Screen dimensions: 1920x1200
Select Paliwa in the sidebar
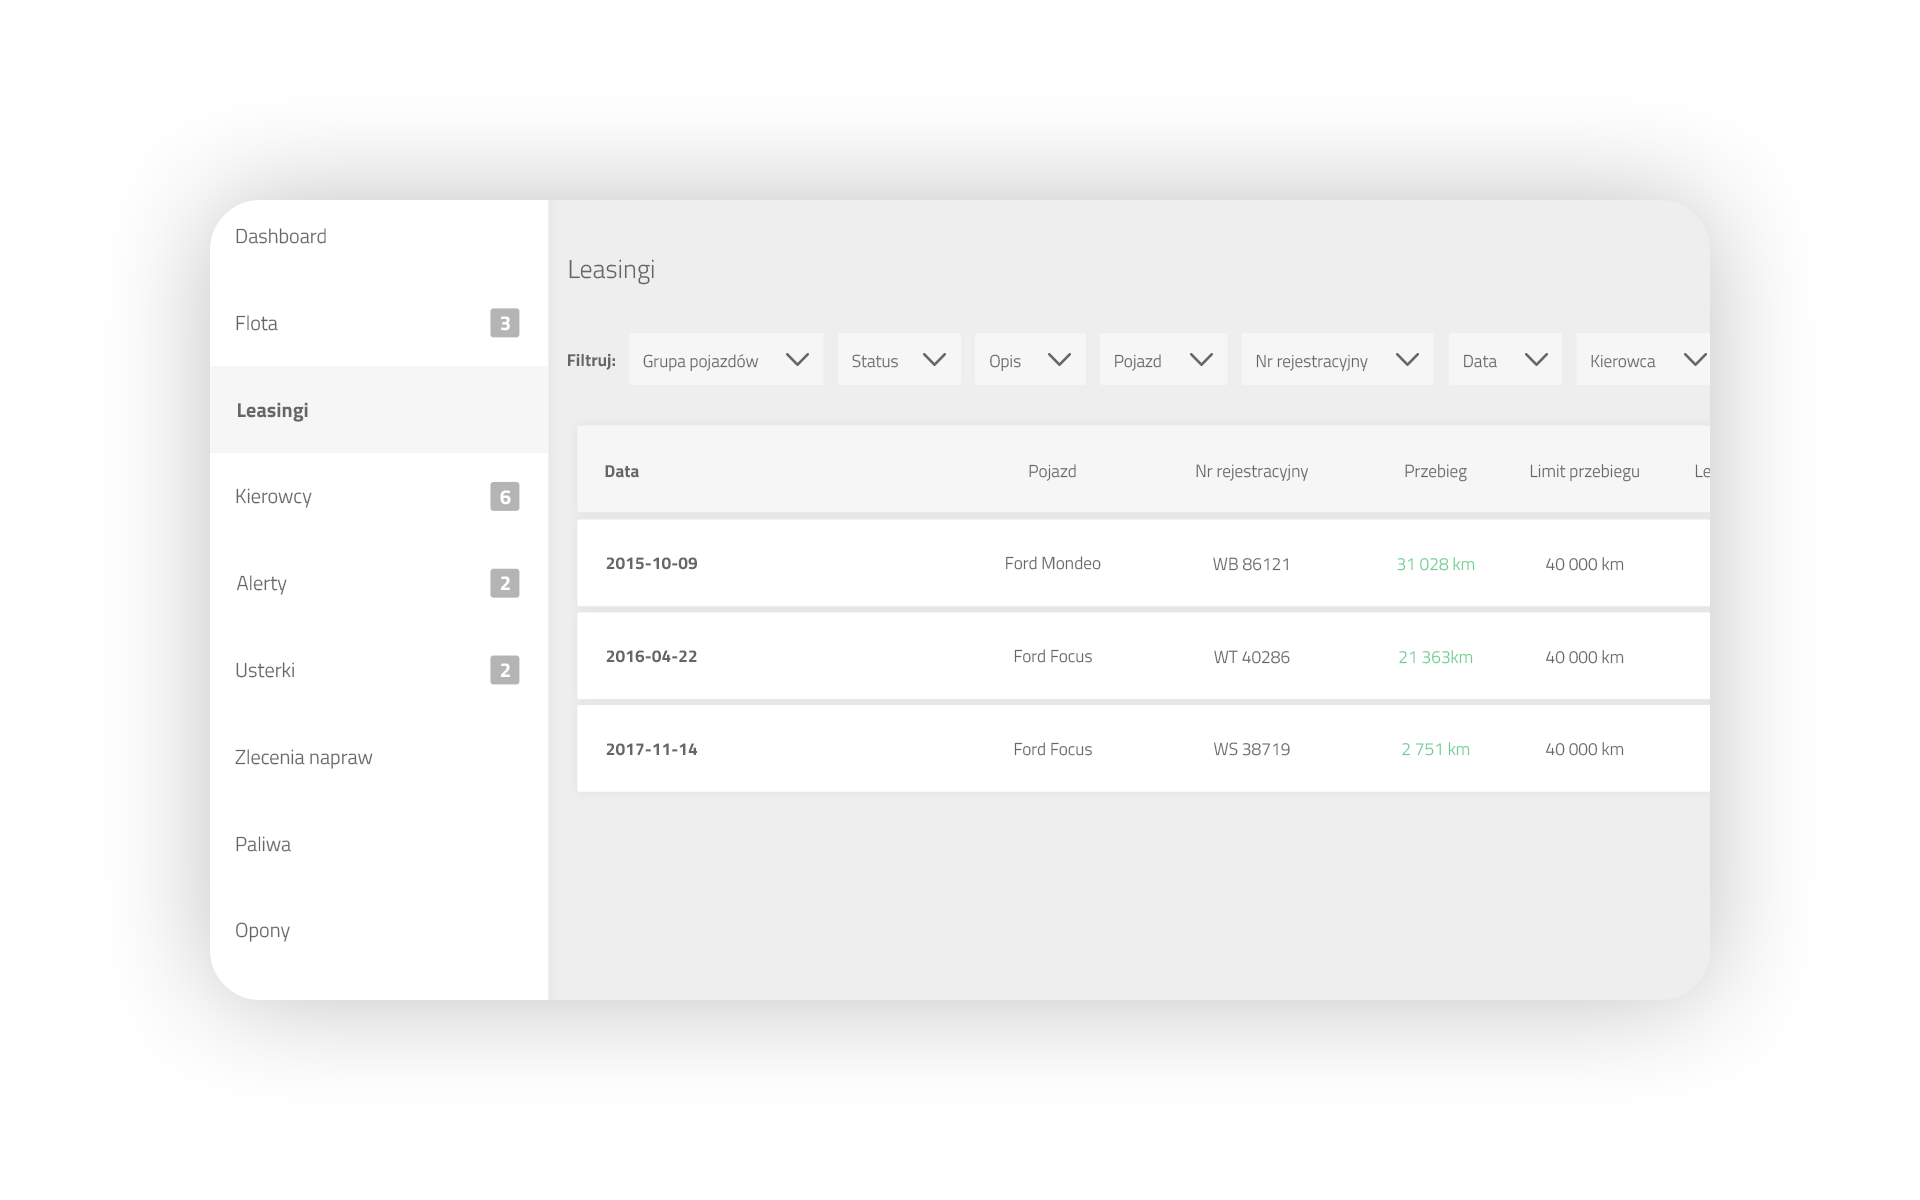[x=263, y=844]
